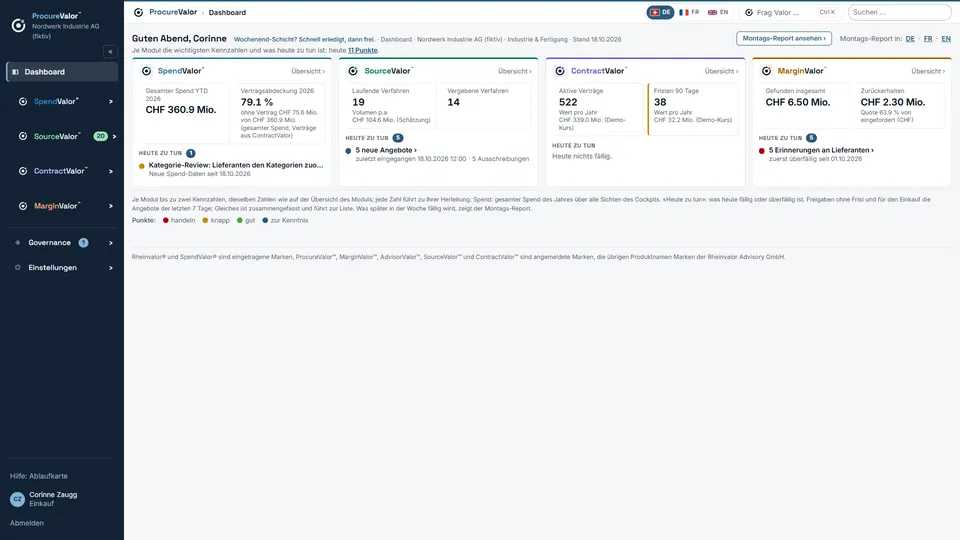This screenshot has width=960, height=540.
Task: Click the Gesamter Spend CHF 360.9 Mio.
Action: tap(181, 110)
